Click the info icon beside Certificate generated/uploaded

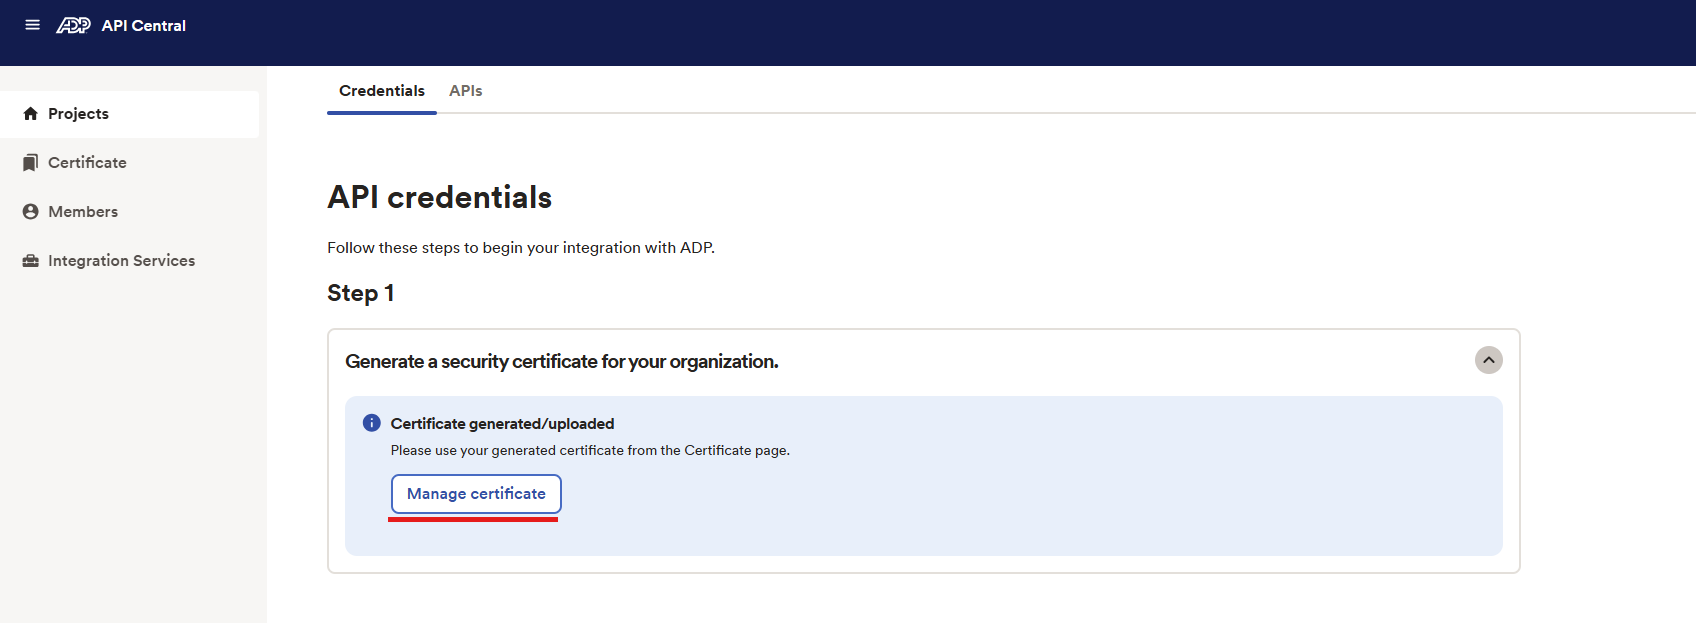pyautogui.click(x=371, y=423)
